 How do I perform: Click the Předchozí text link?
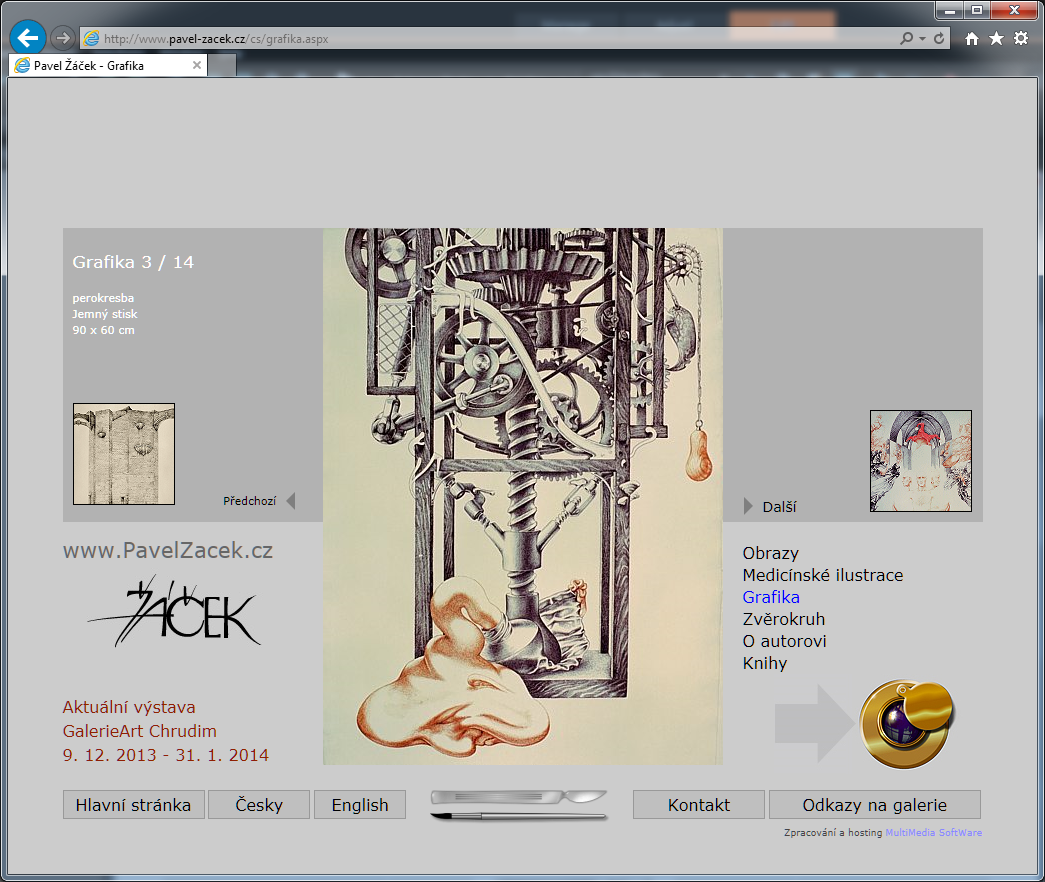pos(249,501)
